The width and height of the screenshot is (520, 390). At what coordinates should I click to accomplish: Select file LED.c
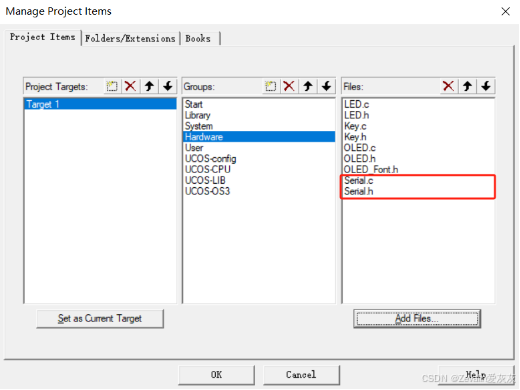(418, 104)
